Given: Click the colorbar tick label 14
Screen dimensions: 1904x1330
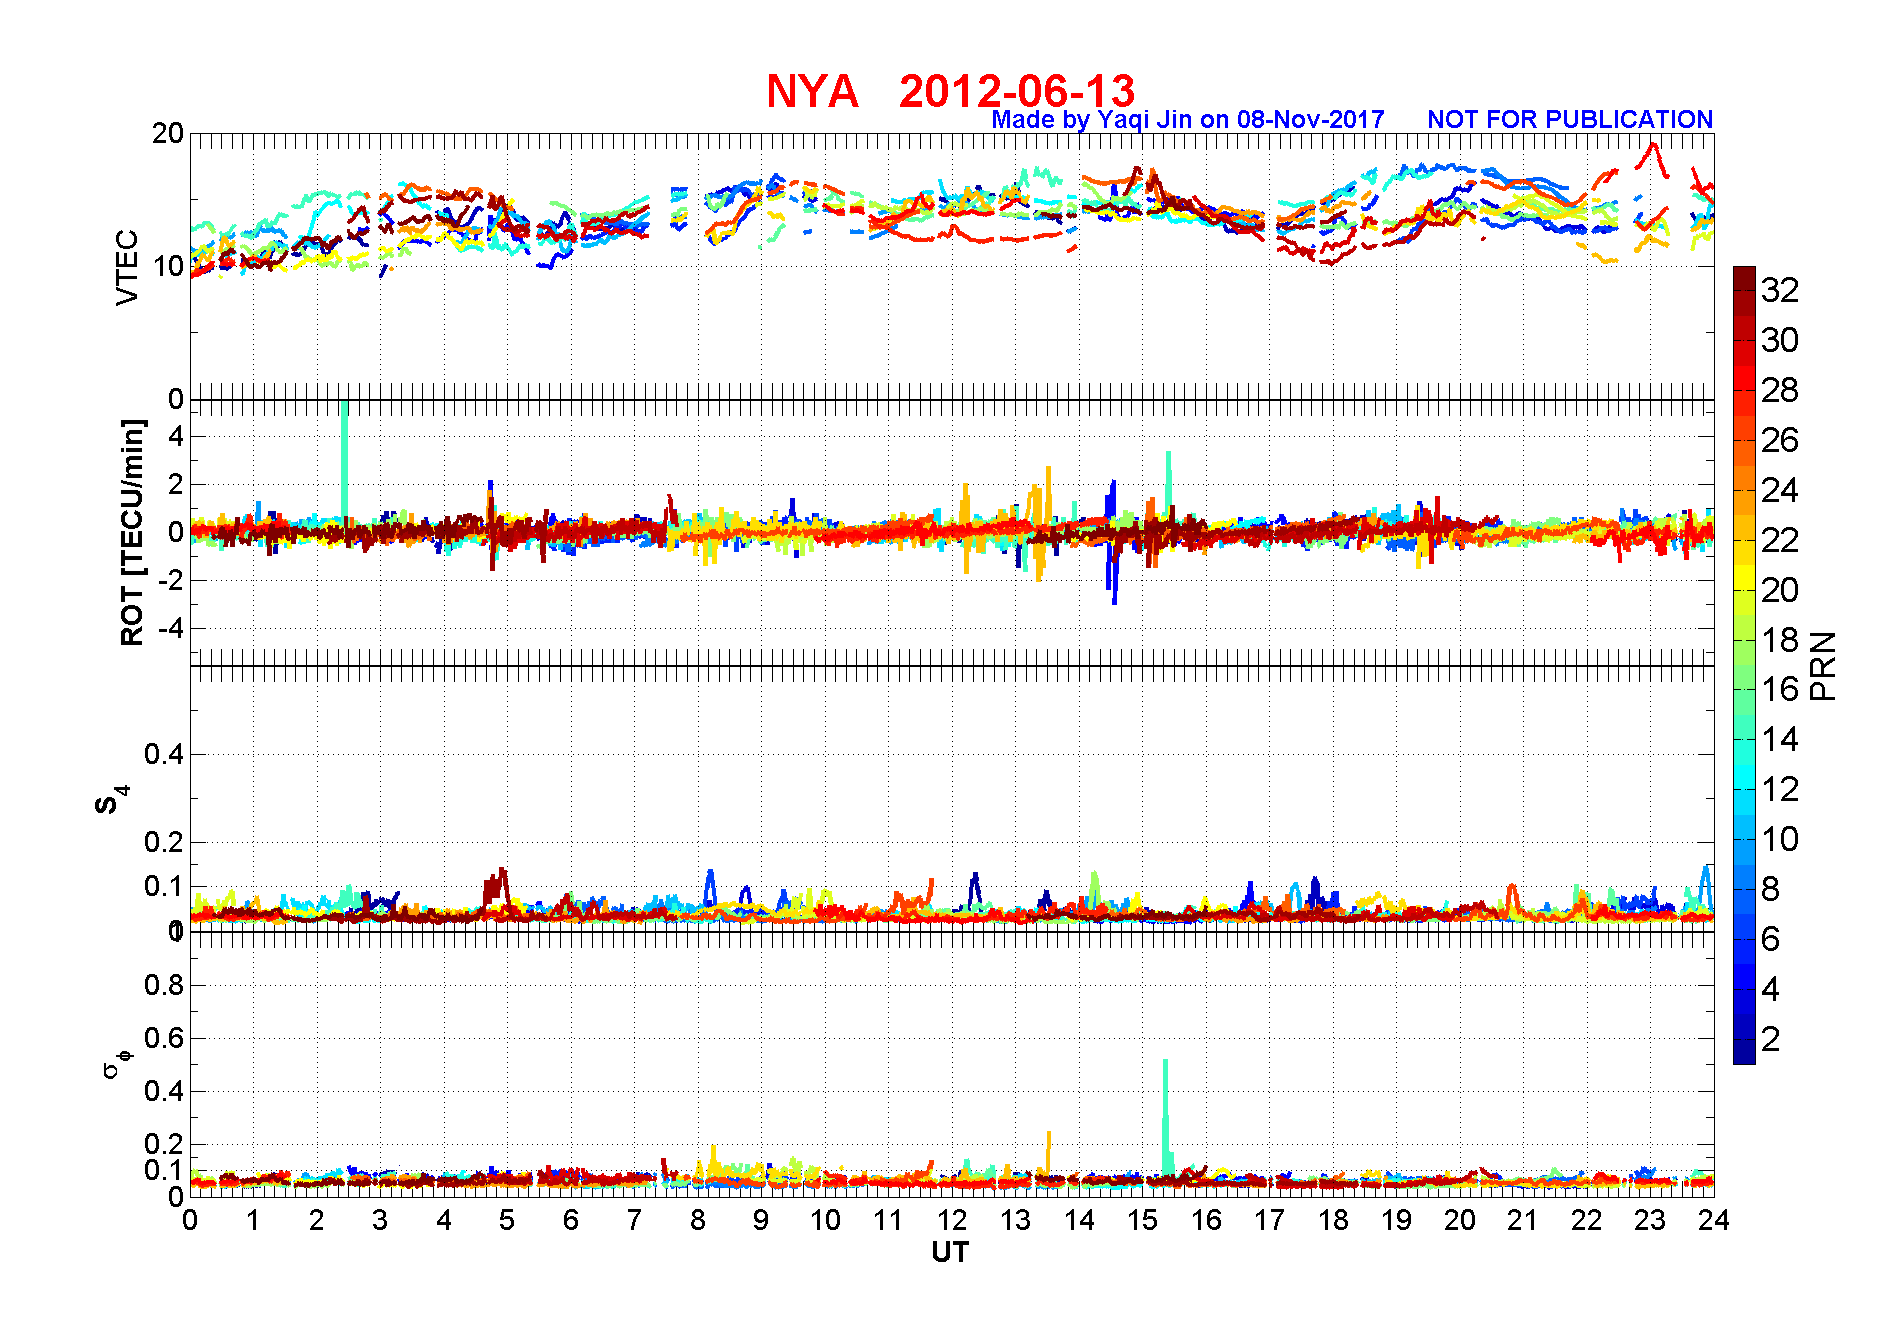Looking at the screenshot, I should point(1780,739).
